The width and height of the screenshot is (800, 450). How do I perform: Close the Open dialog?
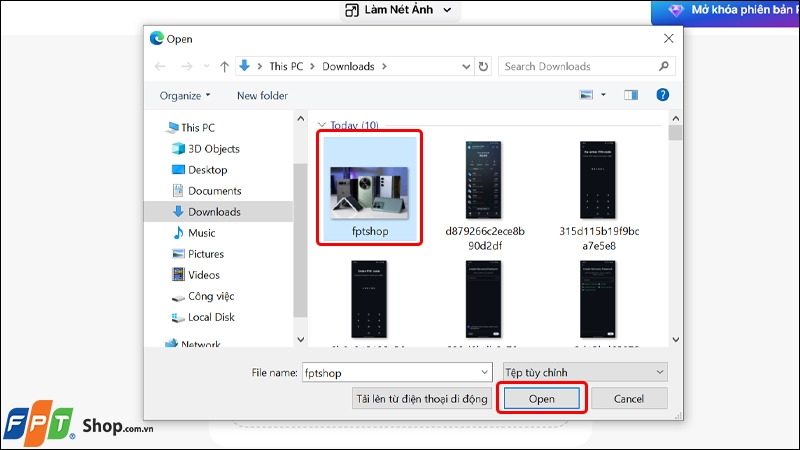point(668,39)
